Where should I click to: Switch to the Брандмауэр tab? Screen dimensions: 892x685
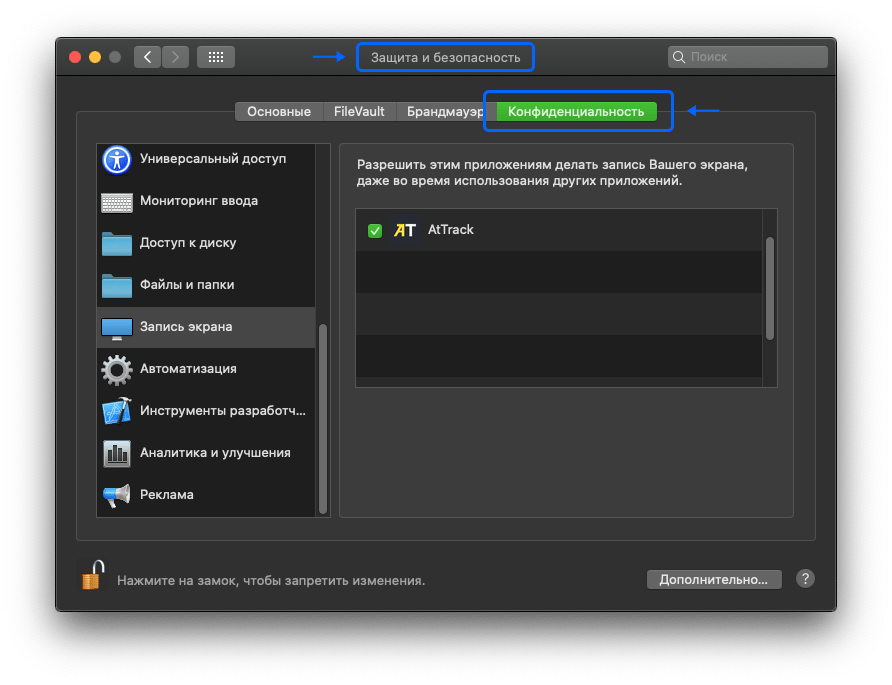pos(445,112)
